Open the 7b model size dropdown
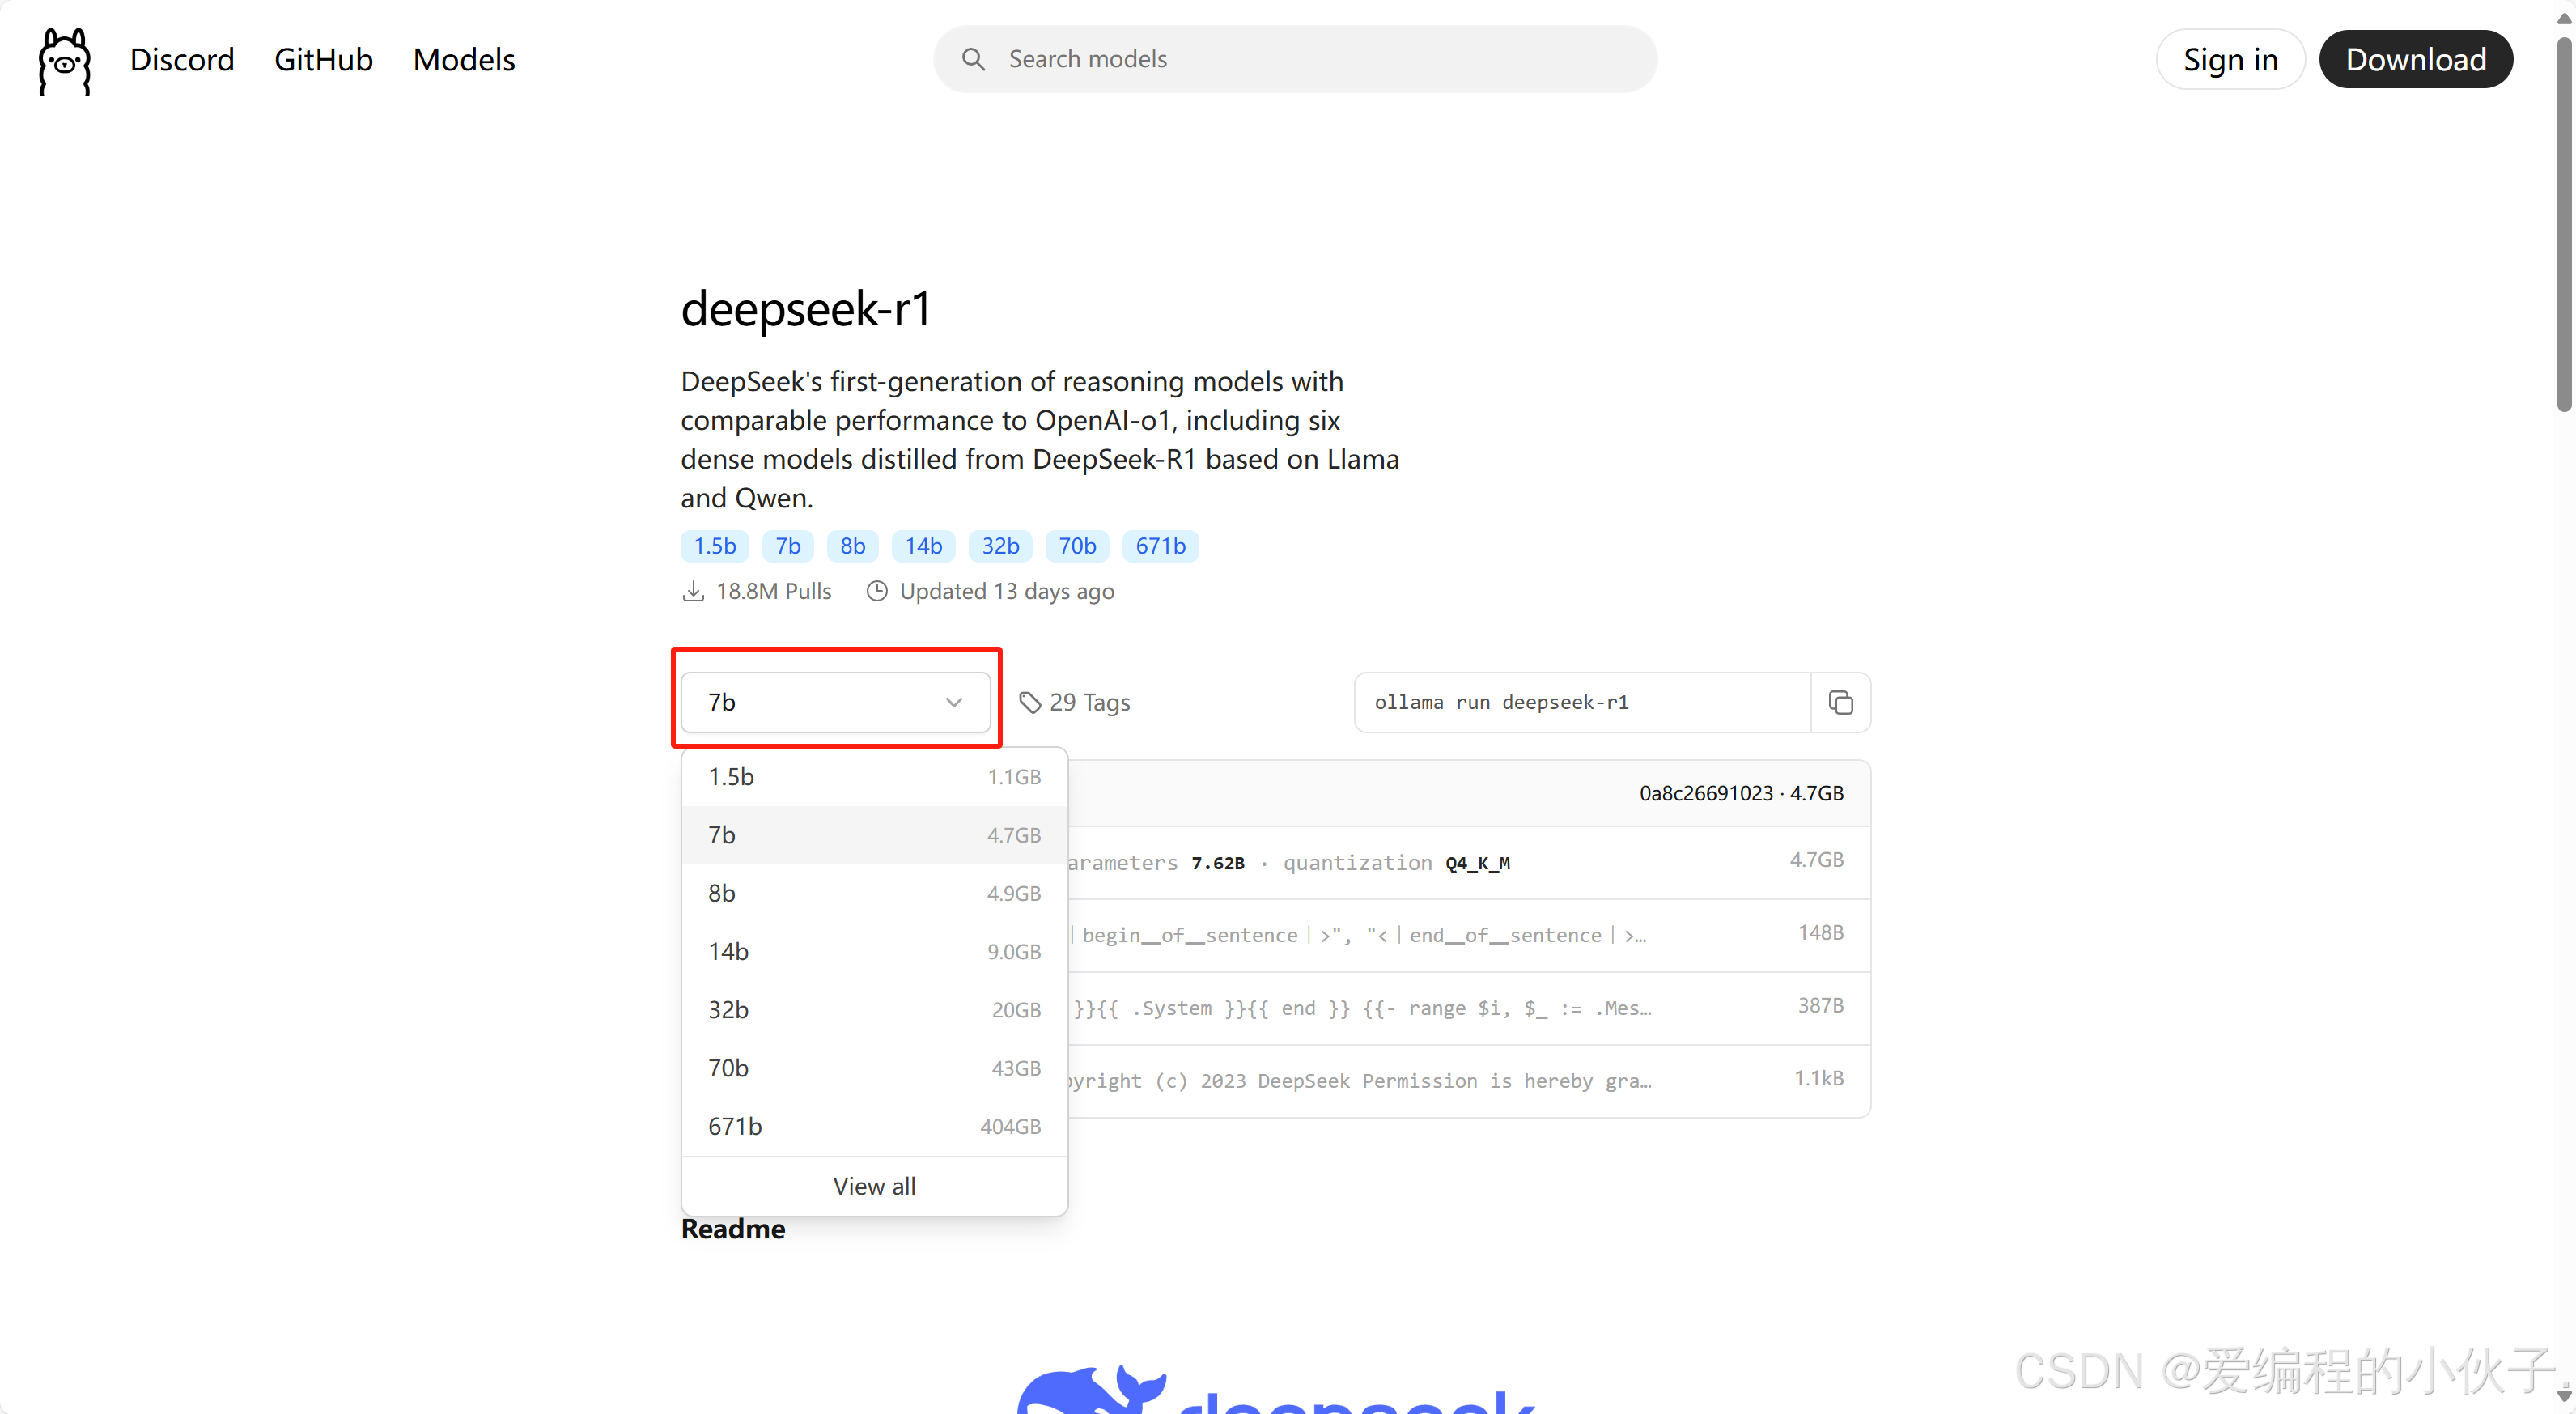Image resolution: width=2576 pixels, height=1414 pixels. (836, 702)
